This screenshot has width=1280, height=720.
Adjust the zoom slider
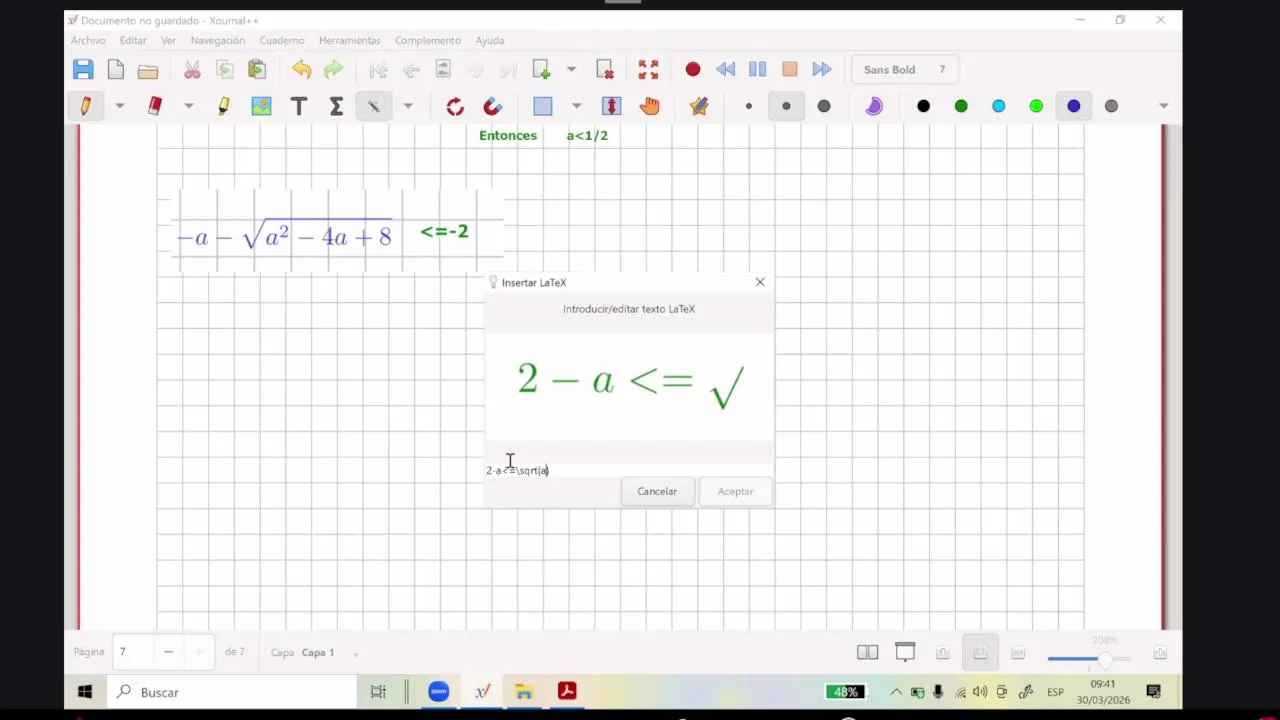(1088, 658)
